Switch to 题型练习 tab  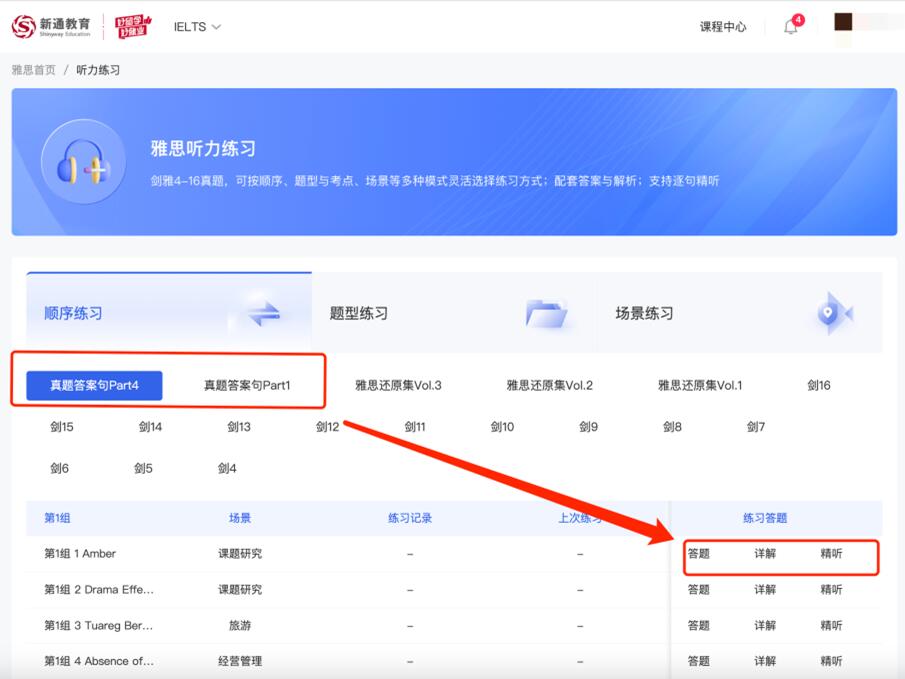[454, 312]
